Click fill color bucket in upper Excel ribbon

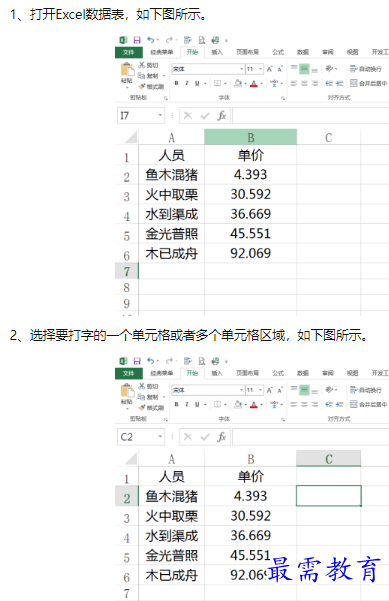pyautogui.click(x=238, y=83)
